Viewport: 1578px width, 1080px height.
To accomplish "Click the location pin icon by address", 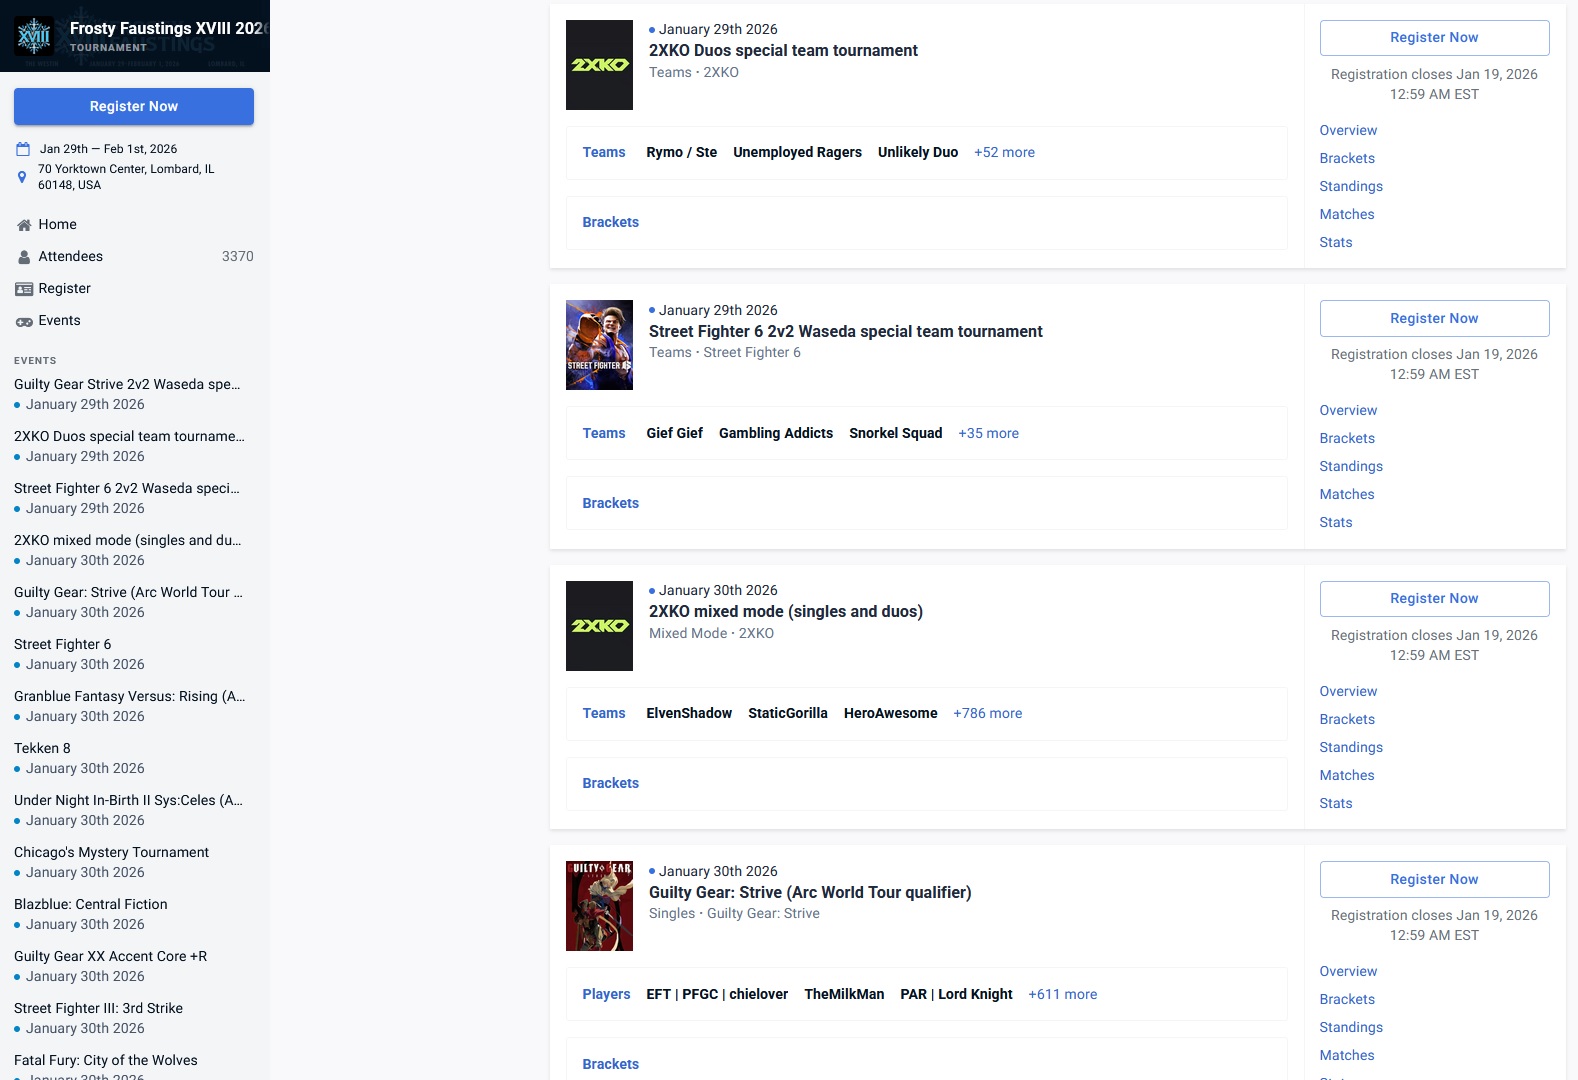I will point(22,177).
